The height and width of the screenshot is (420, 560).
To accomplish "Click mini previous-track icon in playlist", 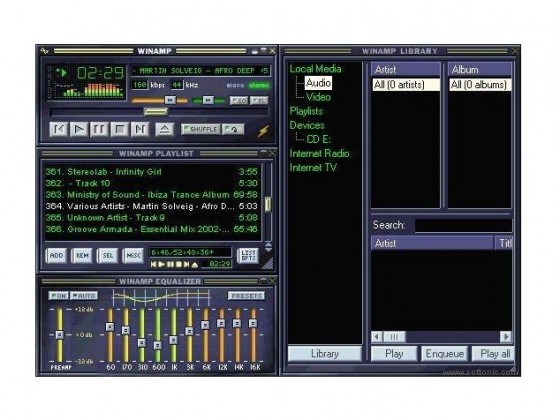I will pyautogui.click(x=153, y=264).
